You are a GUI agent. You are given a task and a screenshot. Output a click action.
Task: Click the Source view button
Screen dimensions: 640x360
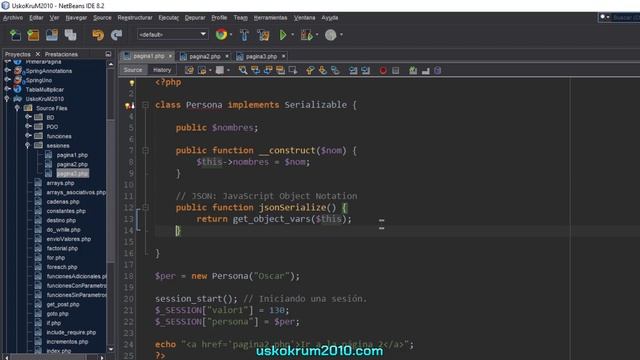[x=133, y=70]
